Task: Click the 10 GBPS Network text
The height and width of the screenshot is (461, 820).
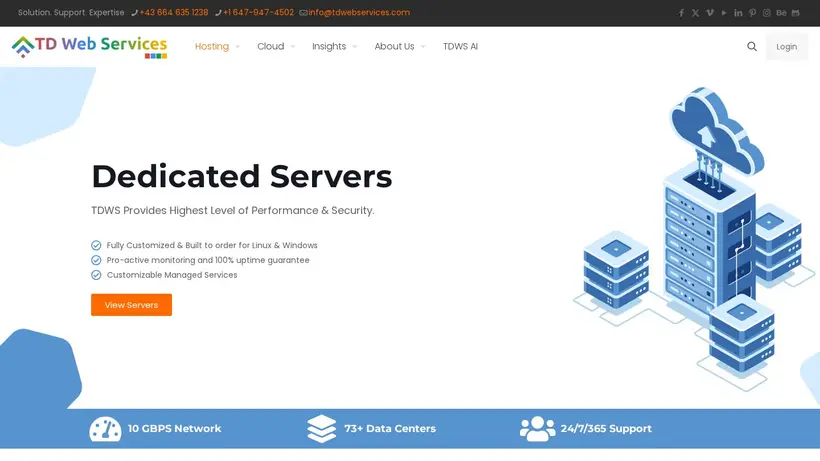Action: (174, 429)
